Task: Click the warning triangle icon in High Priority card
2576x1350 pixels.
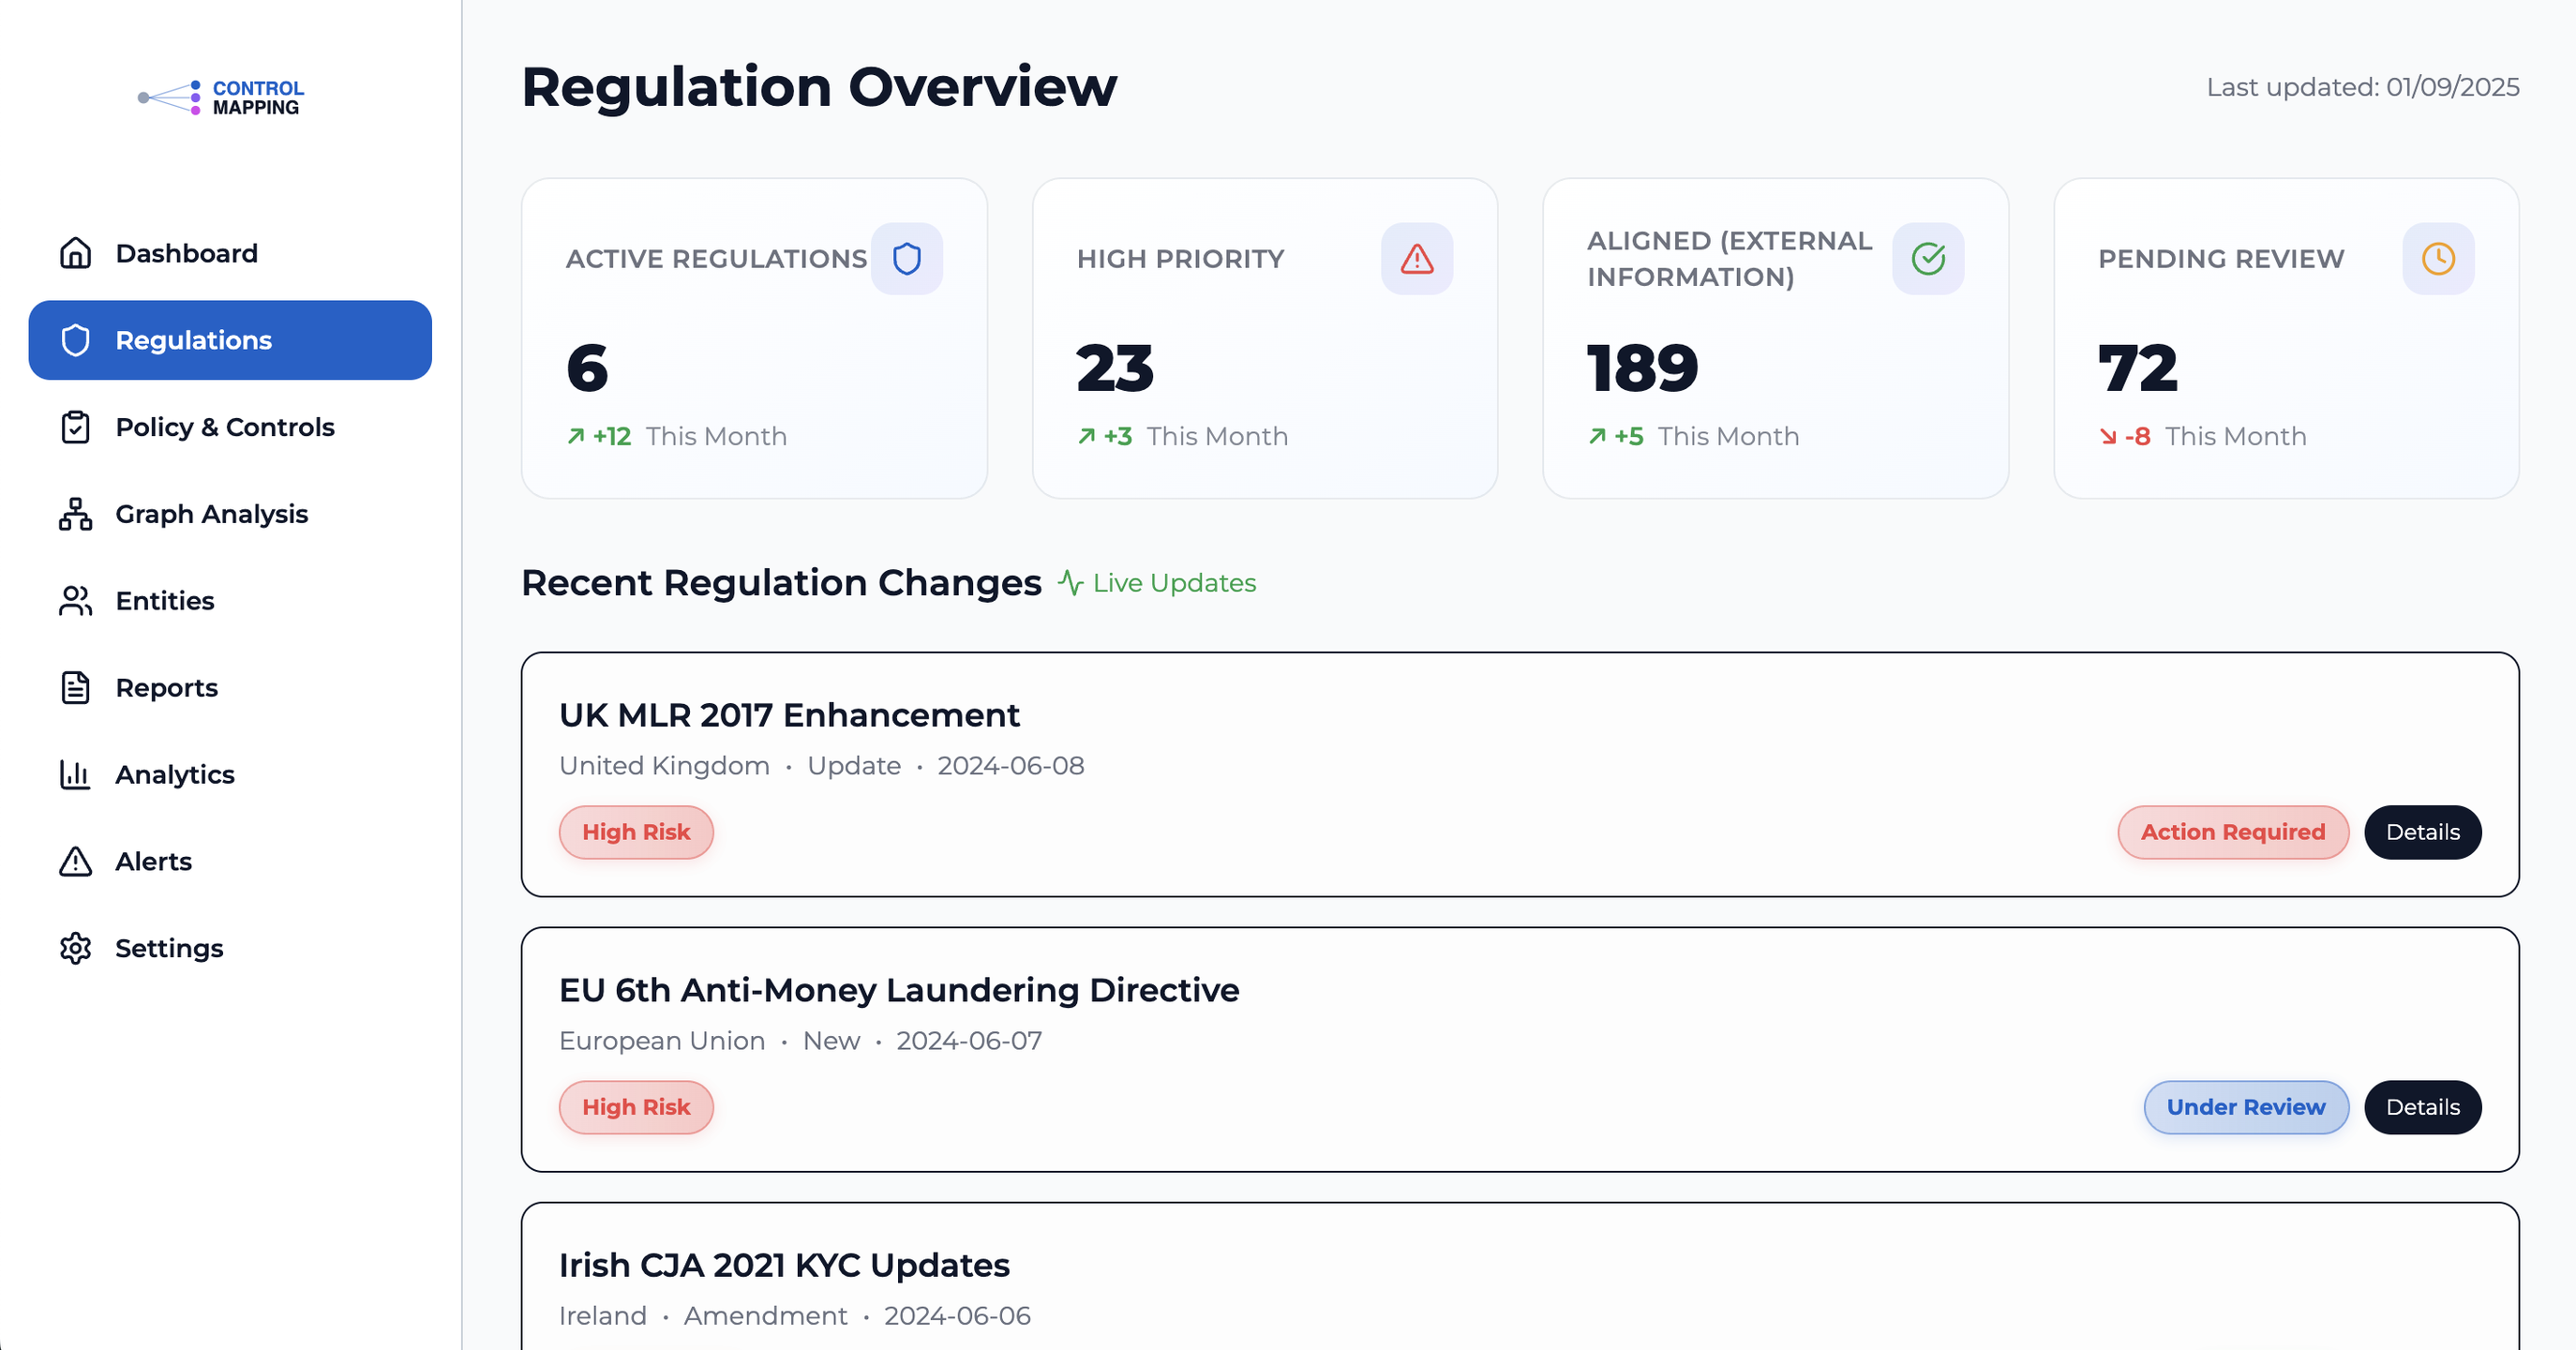Action: coord(1416,259)
